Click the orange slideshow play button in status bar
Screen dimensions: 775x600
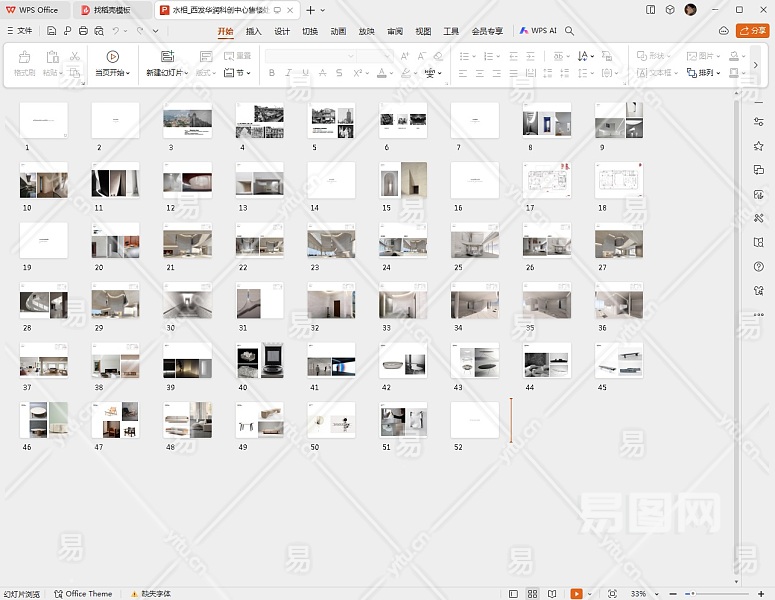coord(577,594)
